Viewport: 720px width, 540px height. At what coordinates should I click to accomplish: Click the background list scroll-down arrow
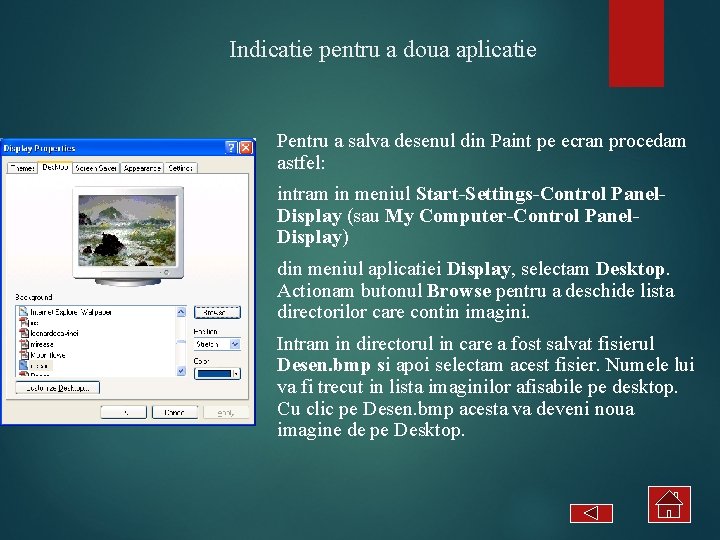click(x=181, y=371)
